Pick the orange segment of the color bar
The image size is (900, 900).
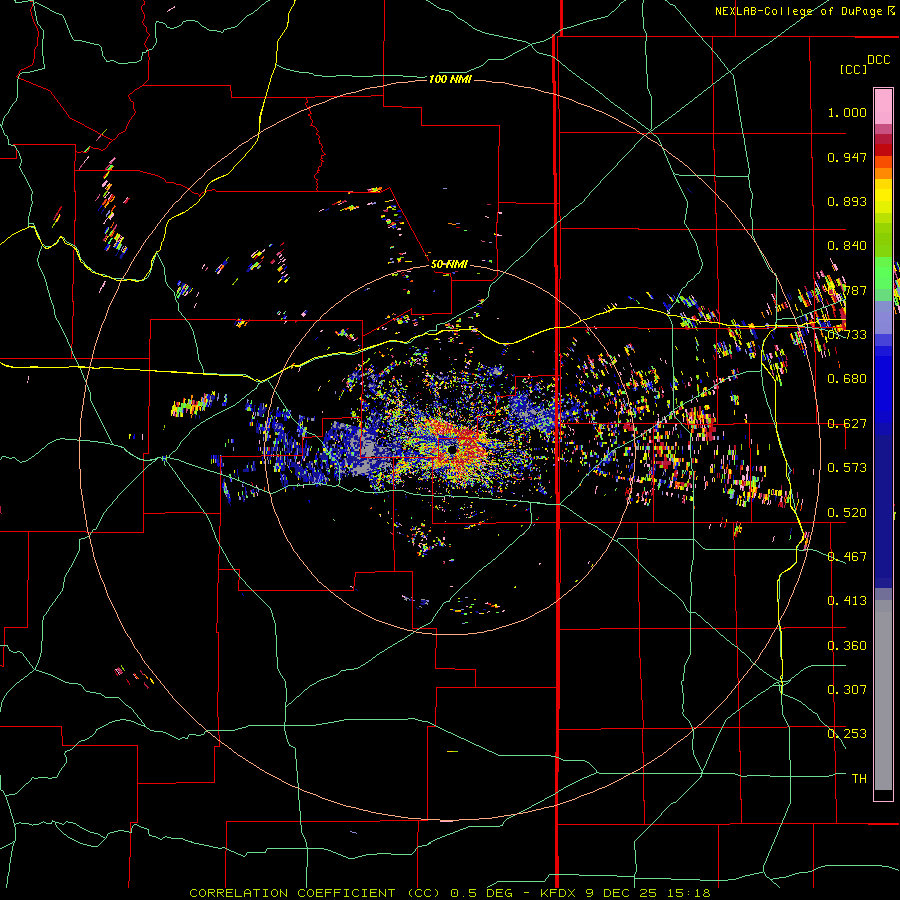(883, 173)
